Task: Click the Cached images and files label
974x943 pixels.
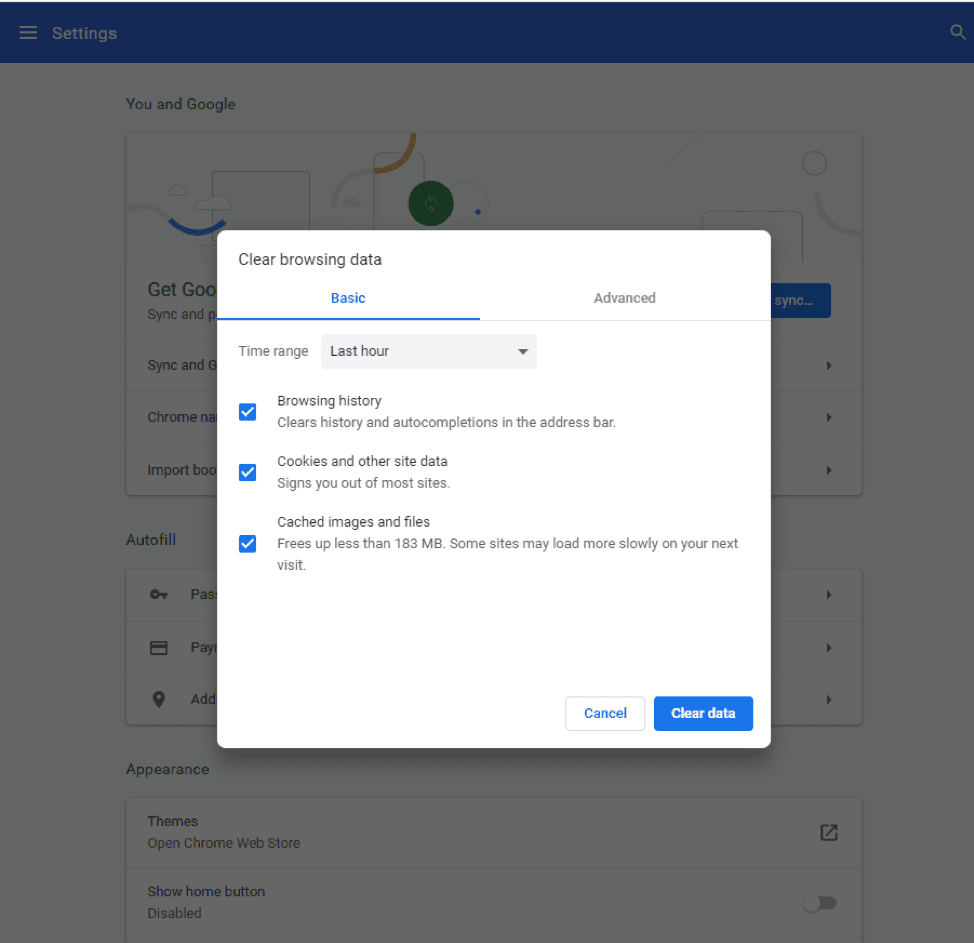Action: point(353,522)
